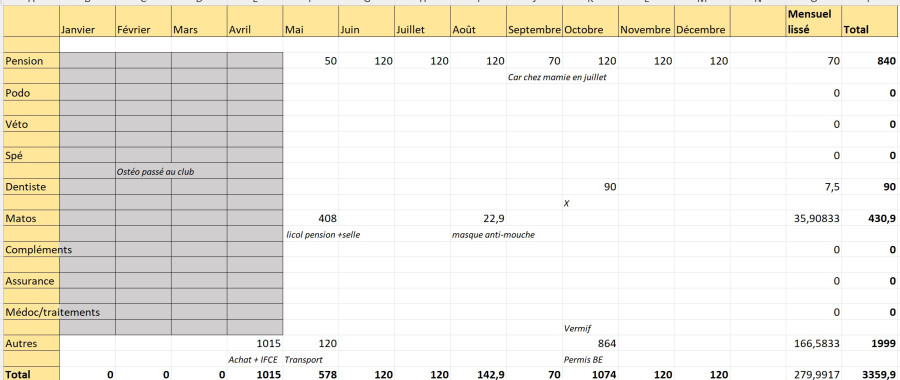Screen dimensions: 900x380
Task: Select the Spé row label
Action: pyautogui.click(x=31, y=155)
